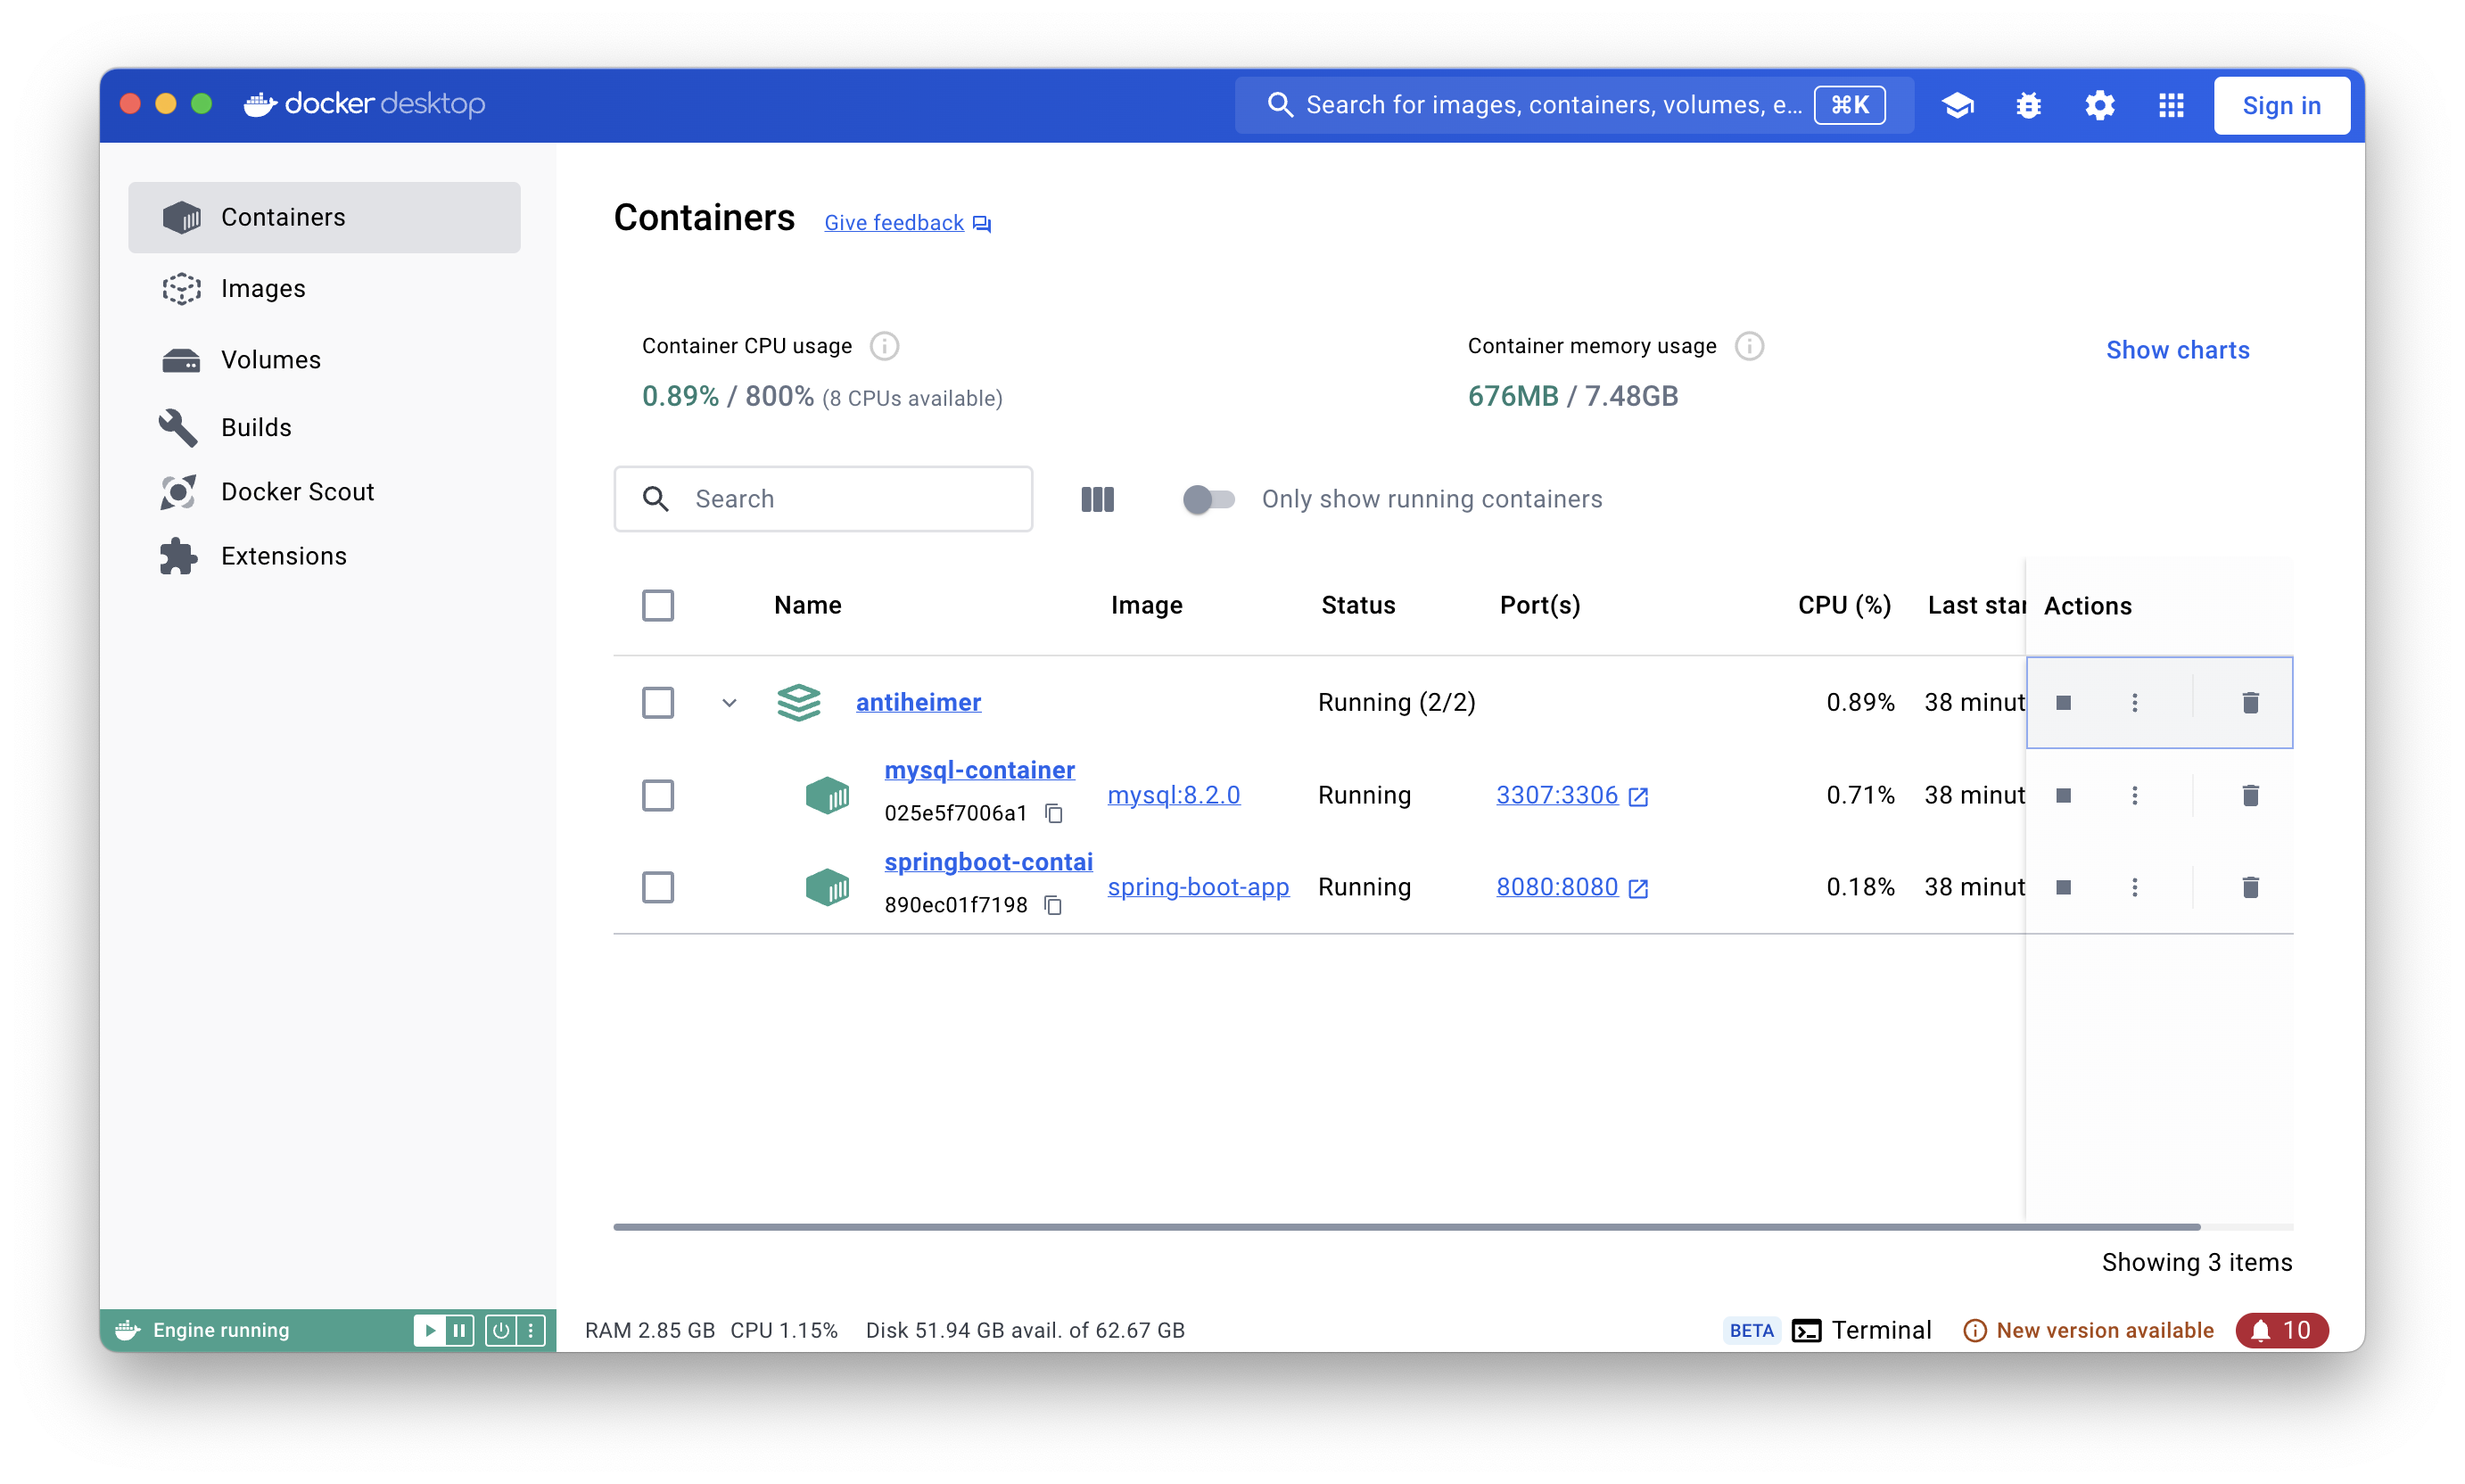Screen dimensions: 2465x1484
Task: Copy the mysql-container ID
Action: click(x=1054, y=813)
